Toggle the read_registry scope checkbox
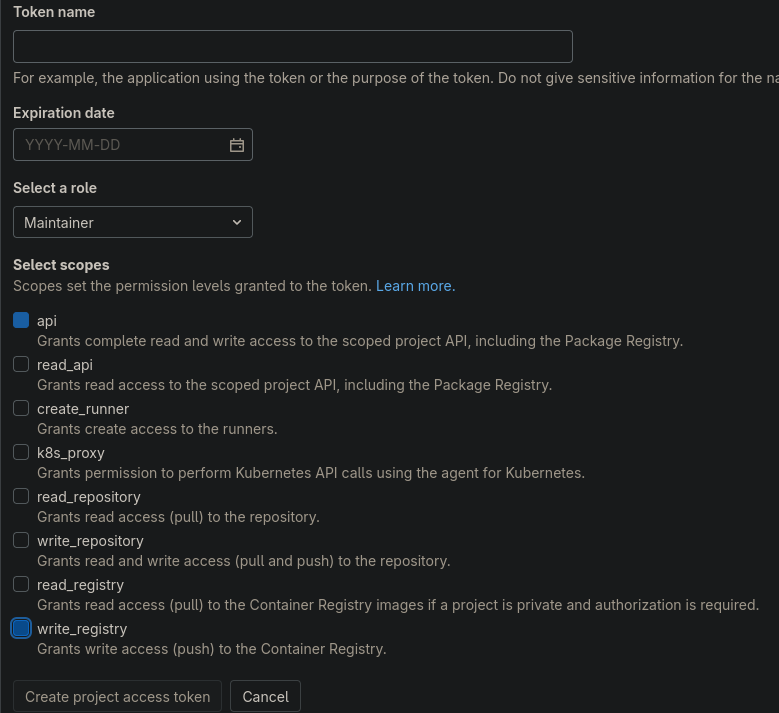779x713 pixels. tap(21, 585)
